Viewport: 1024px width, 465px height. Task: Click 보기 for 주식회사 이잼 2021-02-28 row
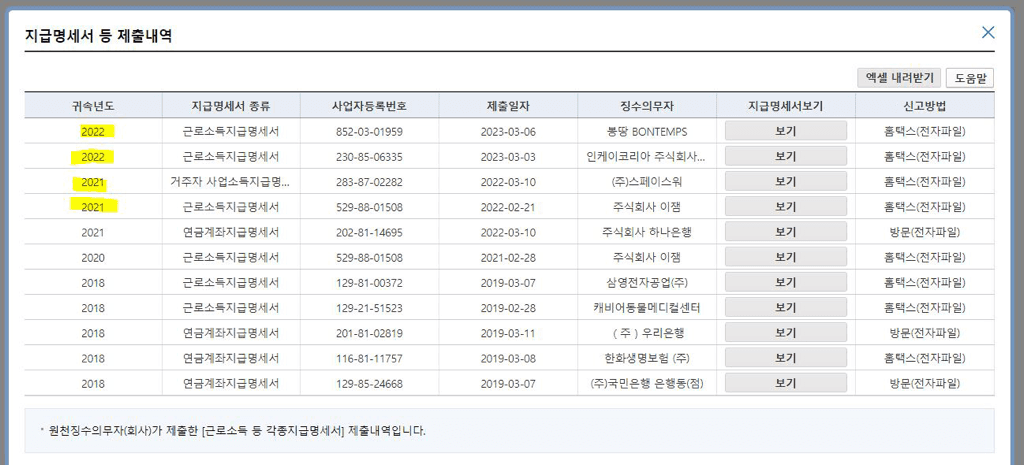786,257
